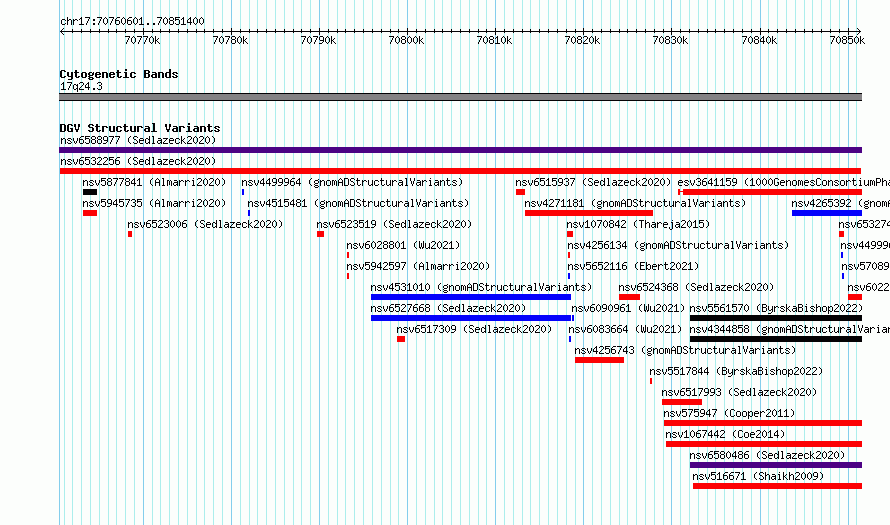Image resolution: width=890 pixels, height=525 pixels.
Task: Click the red nsv575947 (Cooper2011) bar
Action: [763, 423]
